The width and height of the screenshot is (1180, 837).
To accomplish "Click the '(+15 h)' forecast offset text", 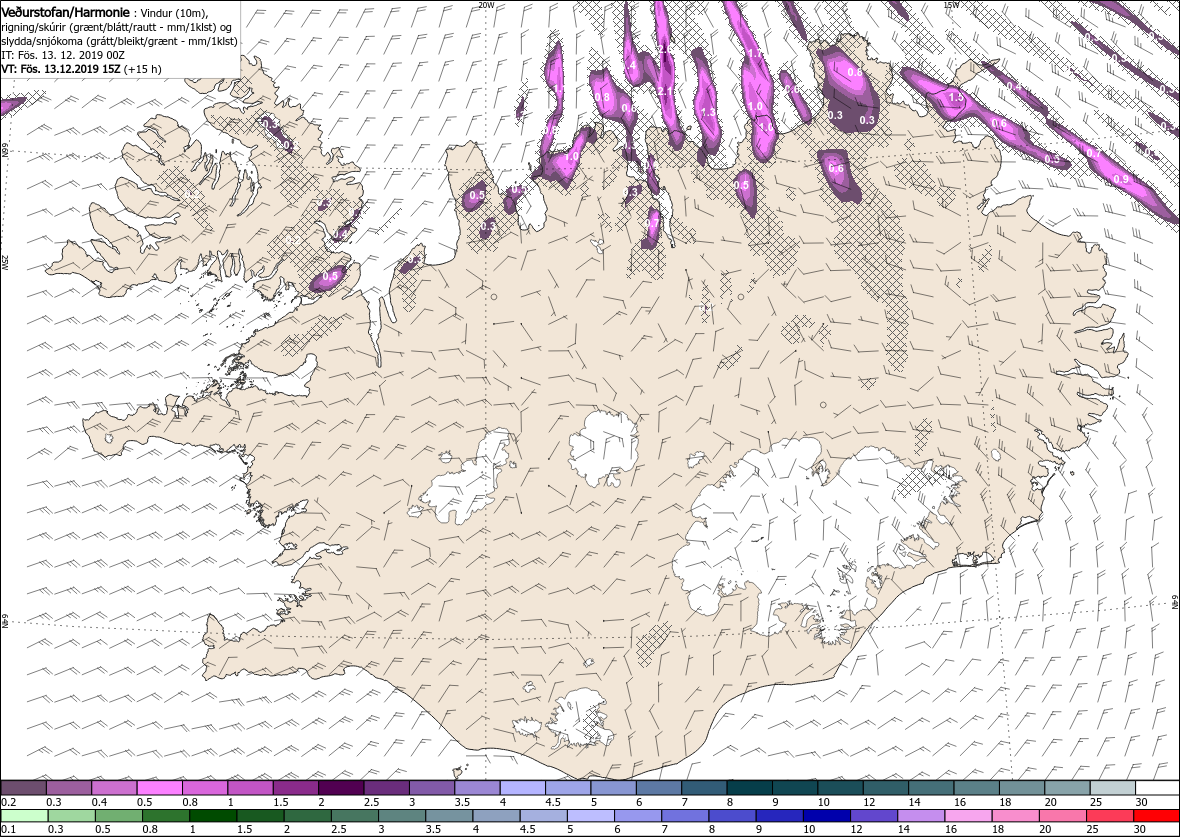I will coord(144,69).
